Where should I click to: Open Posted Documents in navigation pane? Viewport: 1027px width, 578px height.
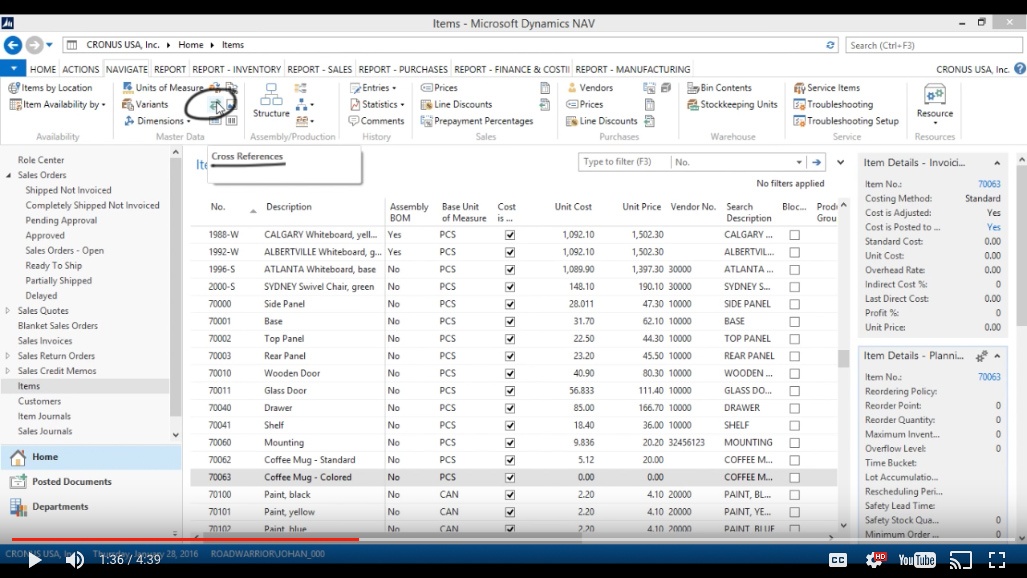(91, 482)
